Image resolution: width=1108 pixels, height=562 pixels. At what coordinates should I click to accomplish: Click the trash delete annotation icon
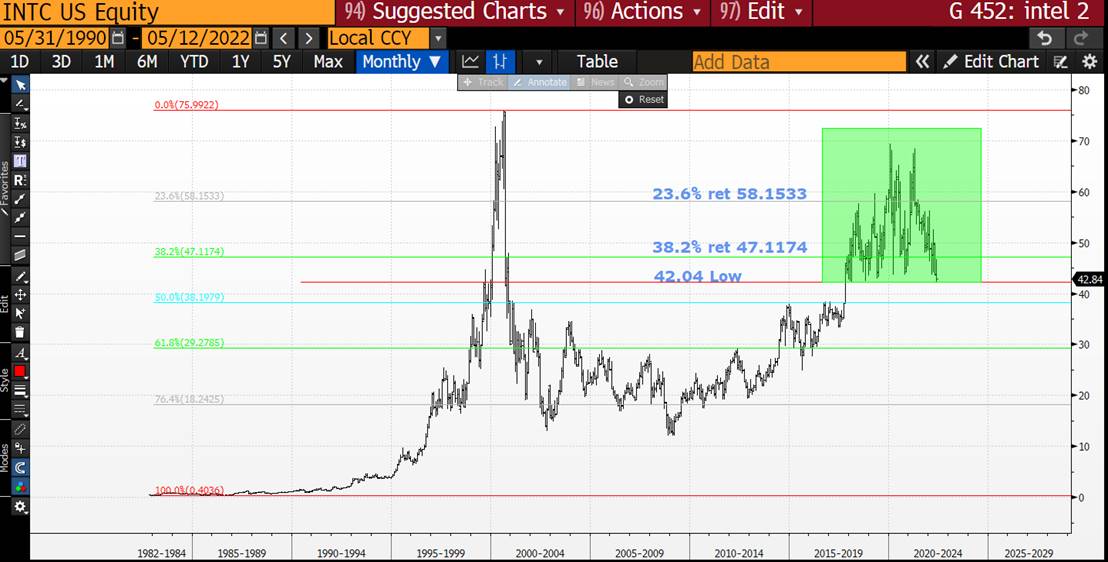pyautogui.click(x=20, y=332)
